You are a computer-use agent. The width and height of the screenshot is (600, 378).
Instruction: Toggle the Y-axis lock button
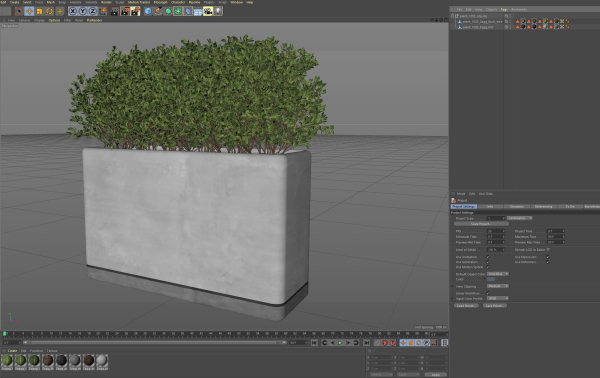tap(82, 11)
